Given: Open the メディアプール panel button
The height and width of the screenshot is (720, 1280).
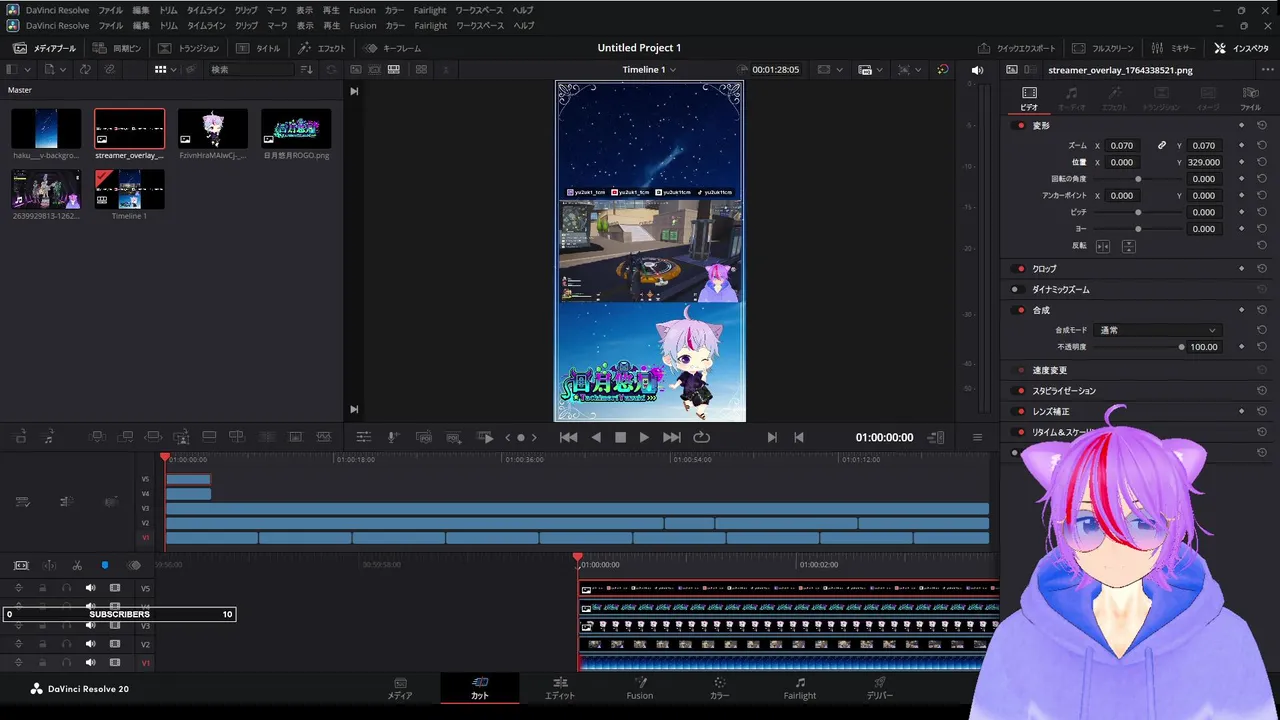Looking at the screenshot, I should click(44, 48).
